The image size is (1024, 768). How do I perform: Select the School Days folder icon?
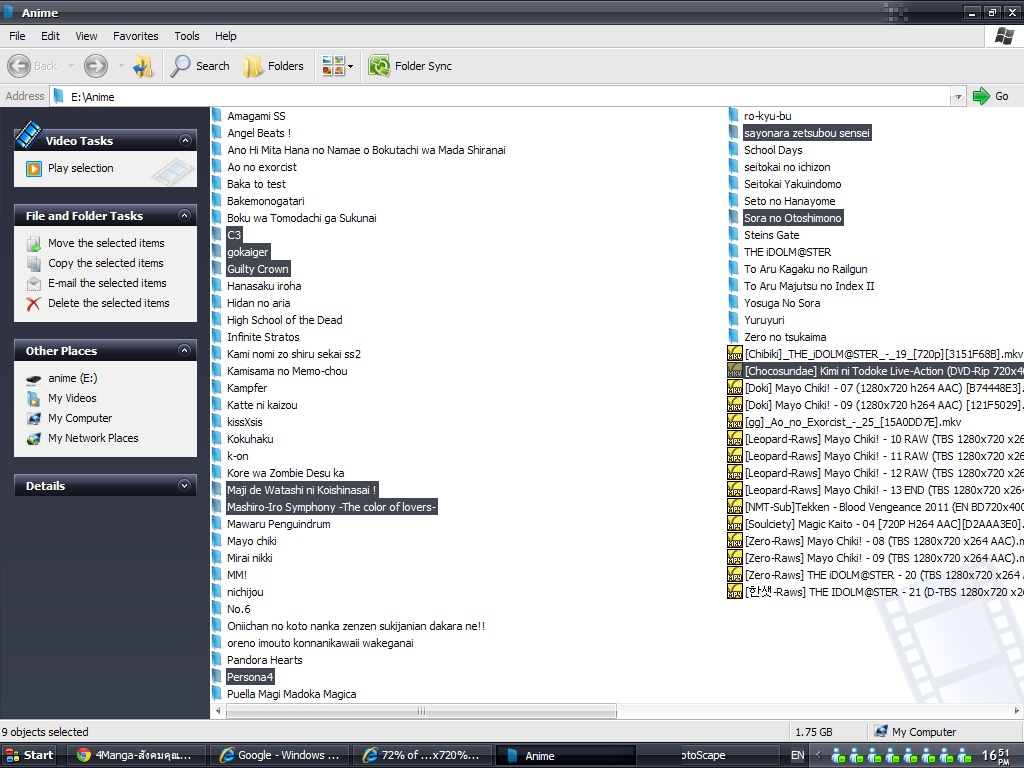(733, 150)
